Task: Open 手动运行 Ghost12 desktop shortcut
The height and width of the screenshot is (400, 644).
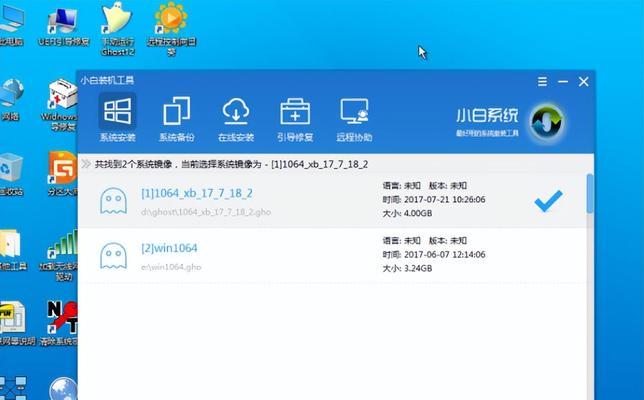Action: (117, 29)
